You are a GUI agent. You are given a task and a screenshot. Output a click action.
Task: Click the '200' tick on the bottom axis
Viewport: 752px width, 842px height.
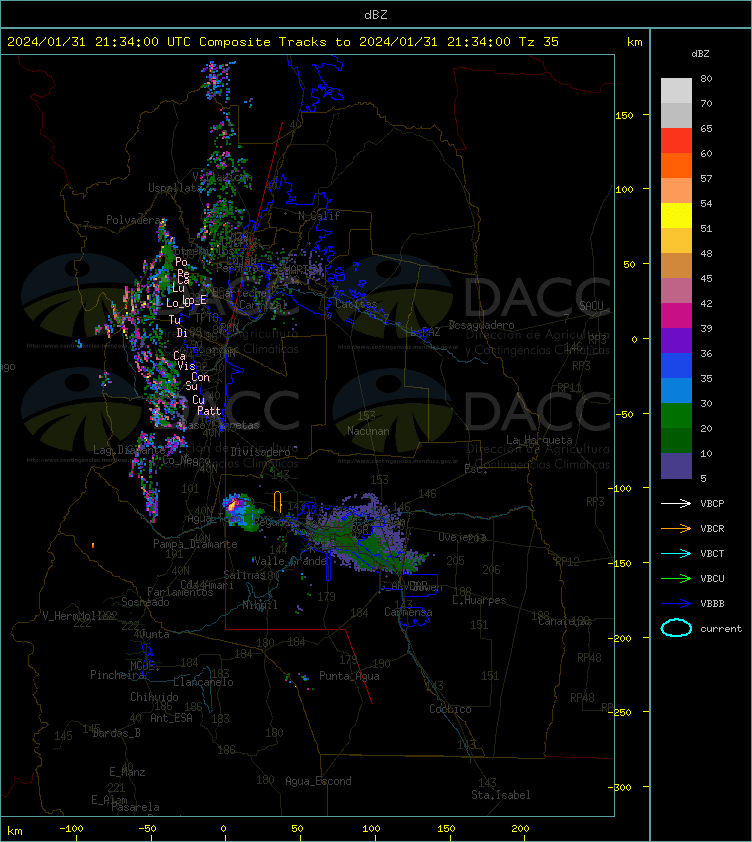point(520,828)
